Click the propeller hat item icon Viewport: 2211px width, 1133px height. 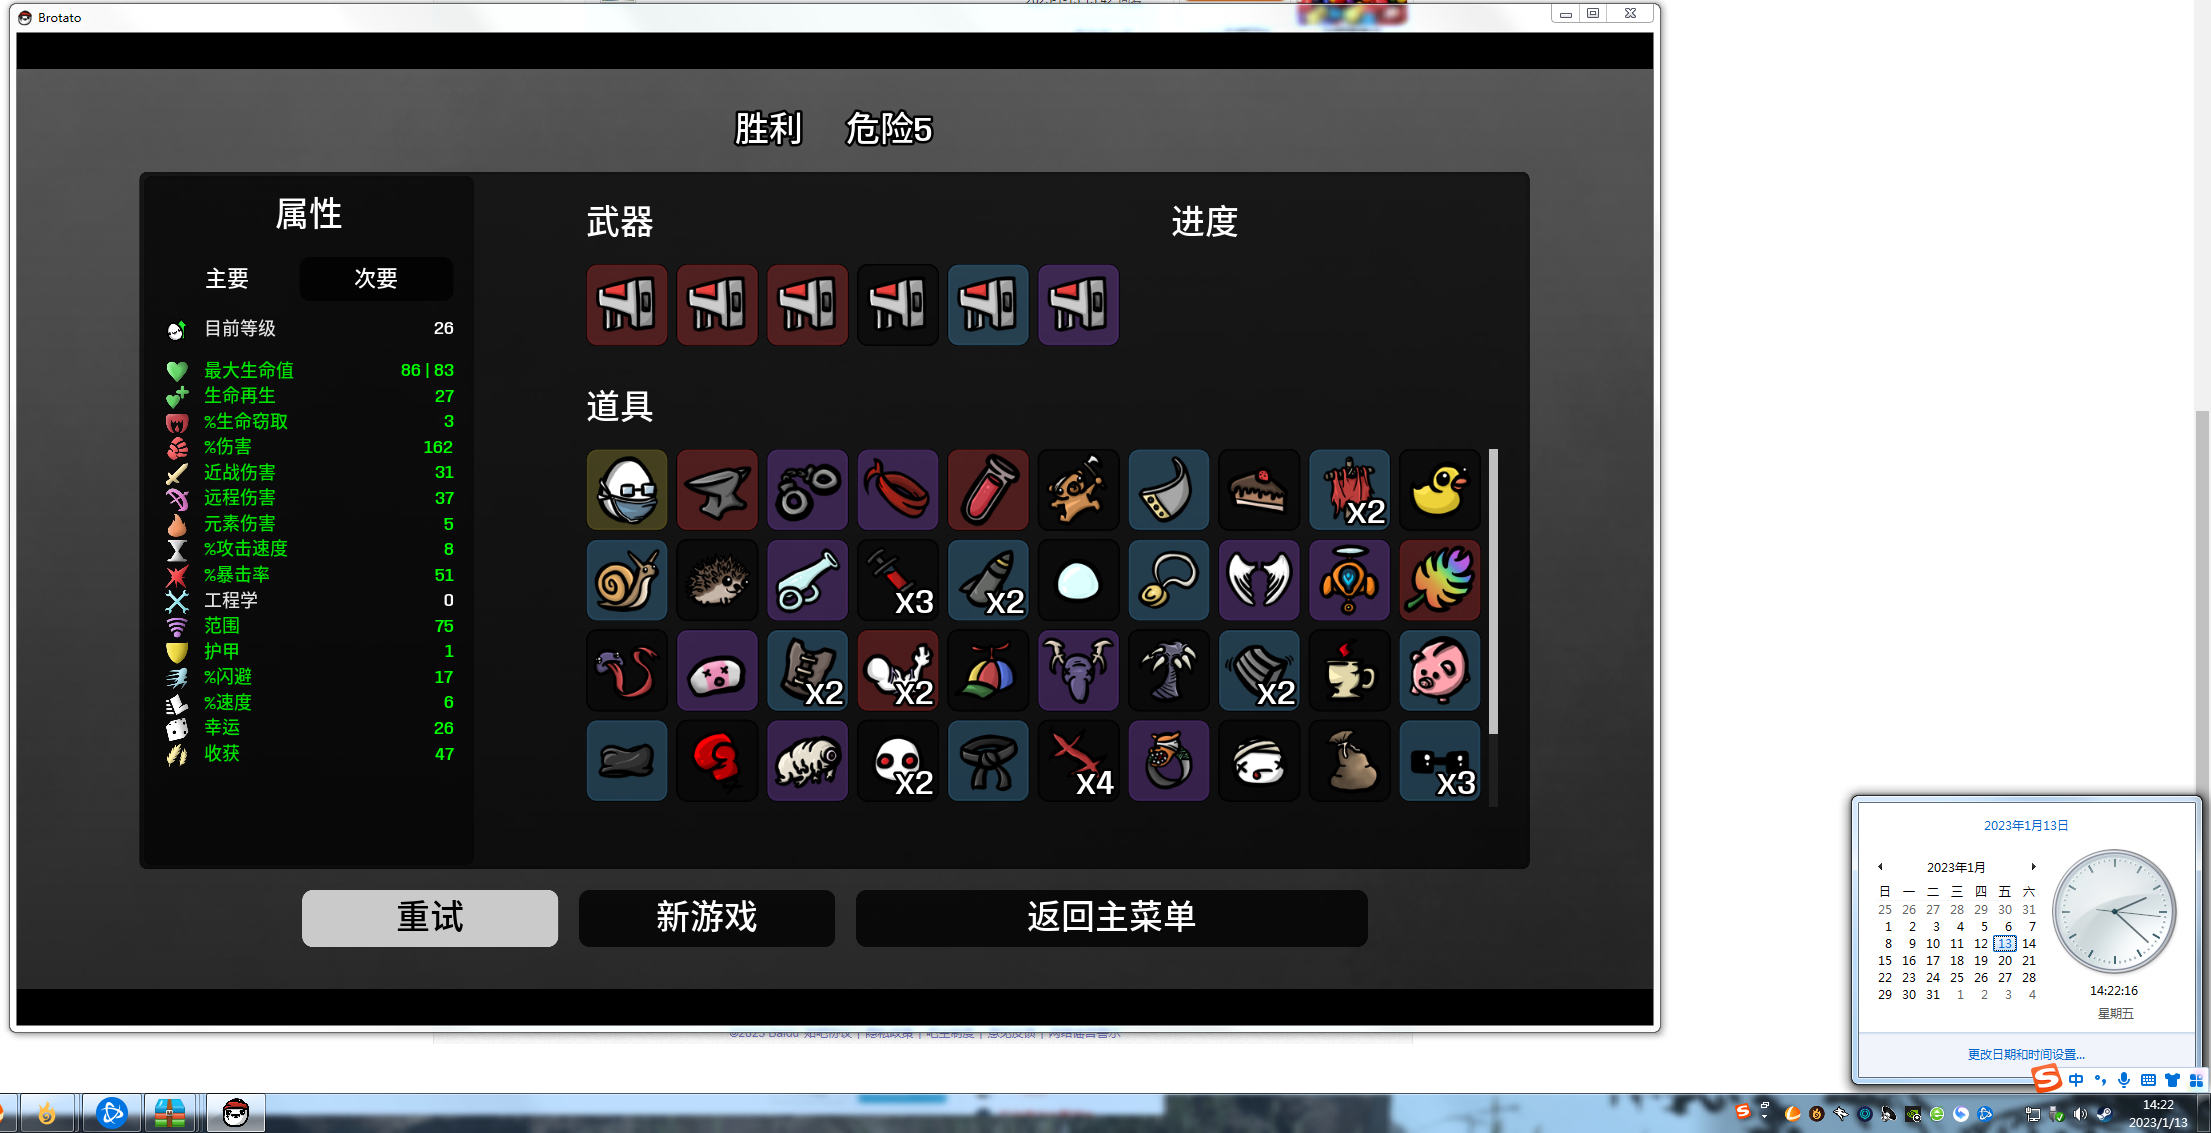pos(988,671)
